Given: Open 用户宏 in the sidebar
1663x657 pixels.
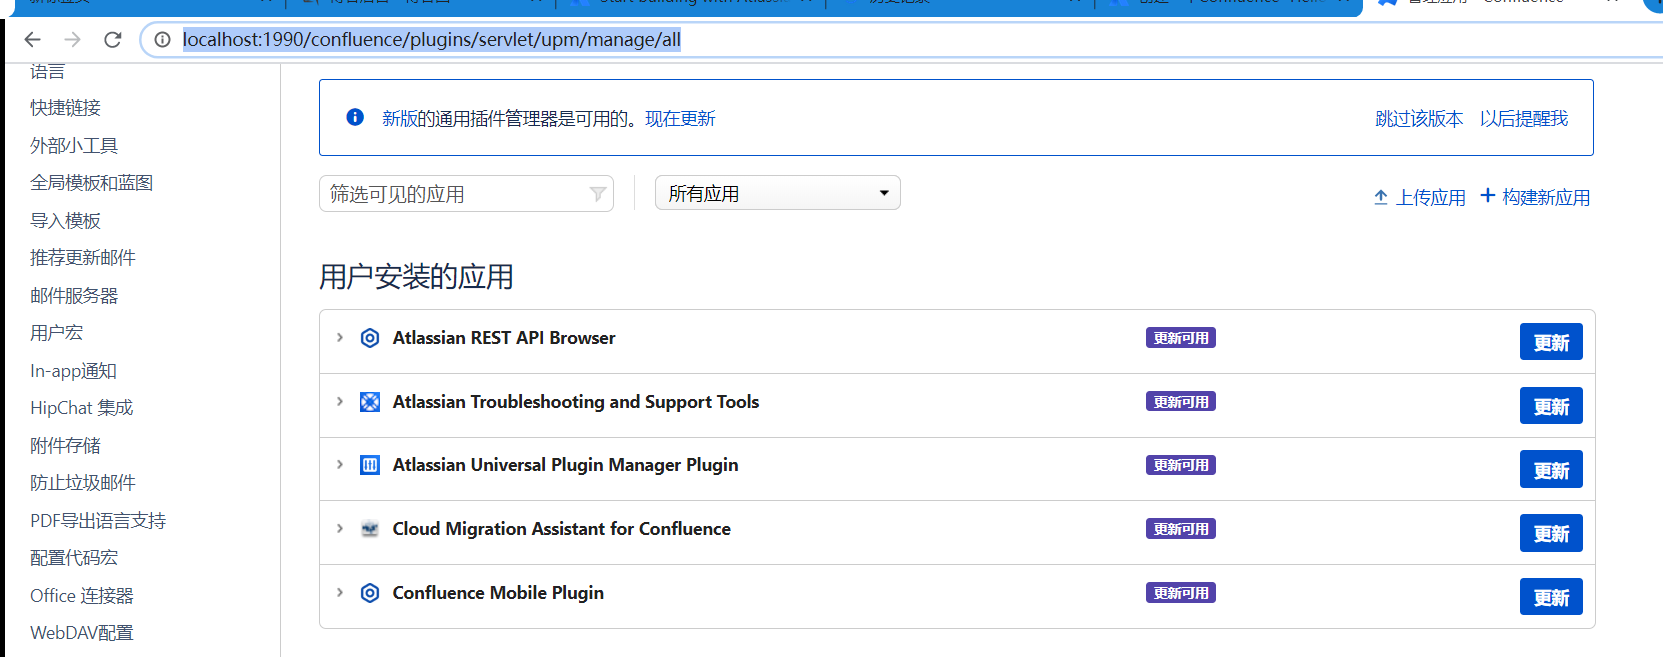Looking at the screenshot, I should tap(56, 333).
